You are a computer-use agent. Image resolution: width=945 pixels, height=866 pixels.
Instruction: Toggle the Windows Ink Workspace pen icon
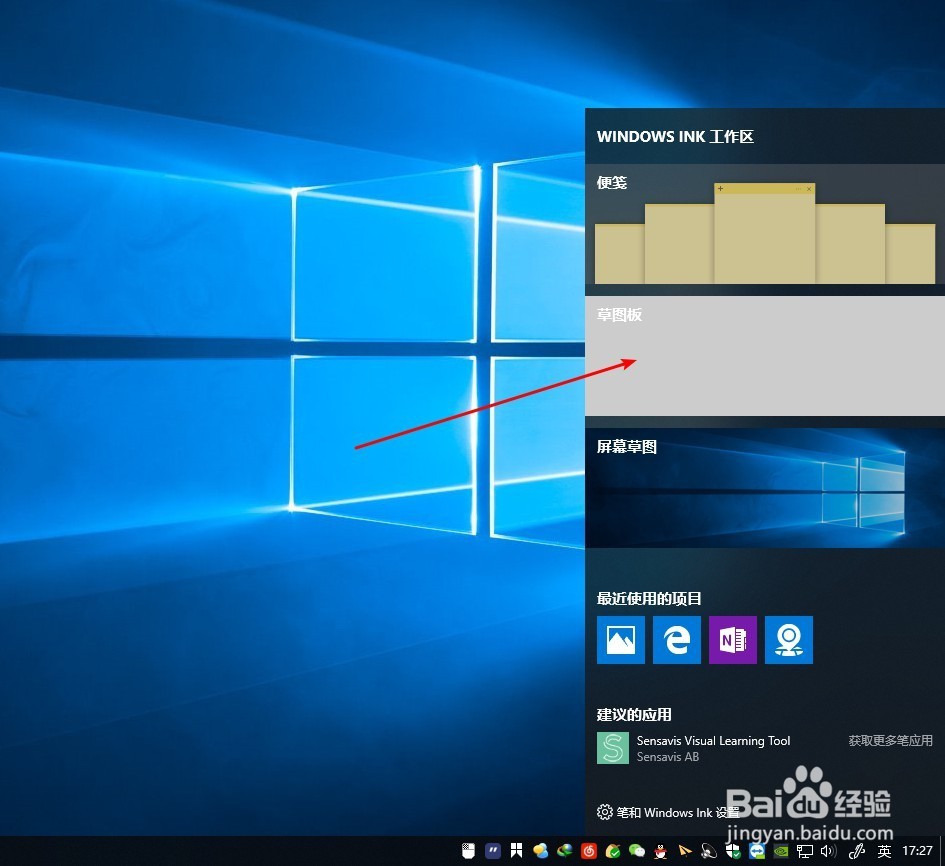(x=857, y=851)
